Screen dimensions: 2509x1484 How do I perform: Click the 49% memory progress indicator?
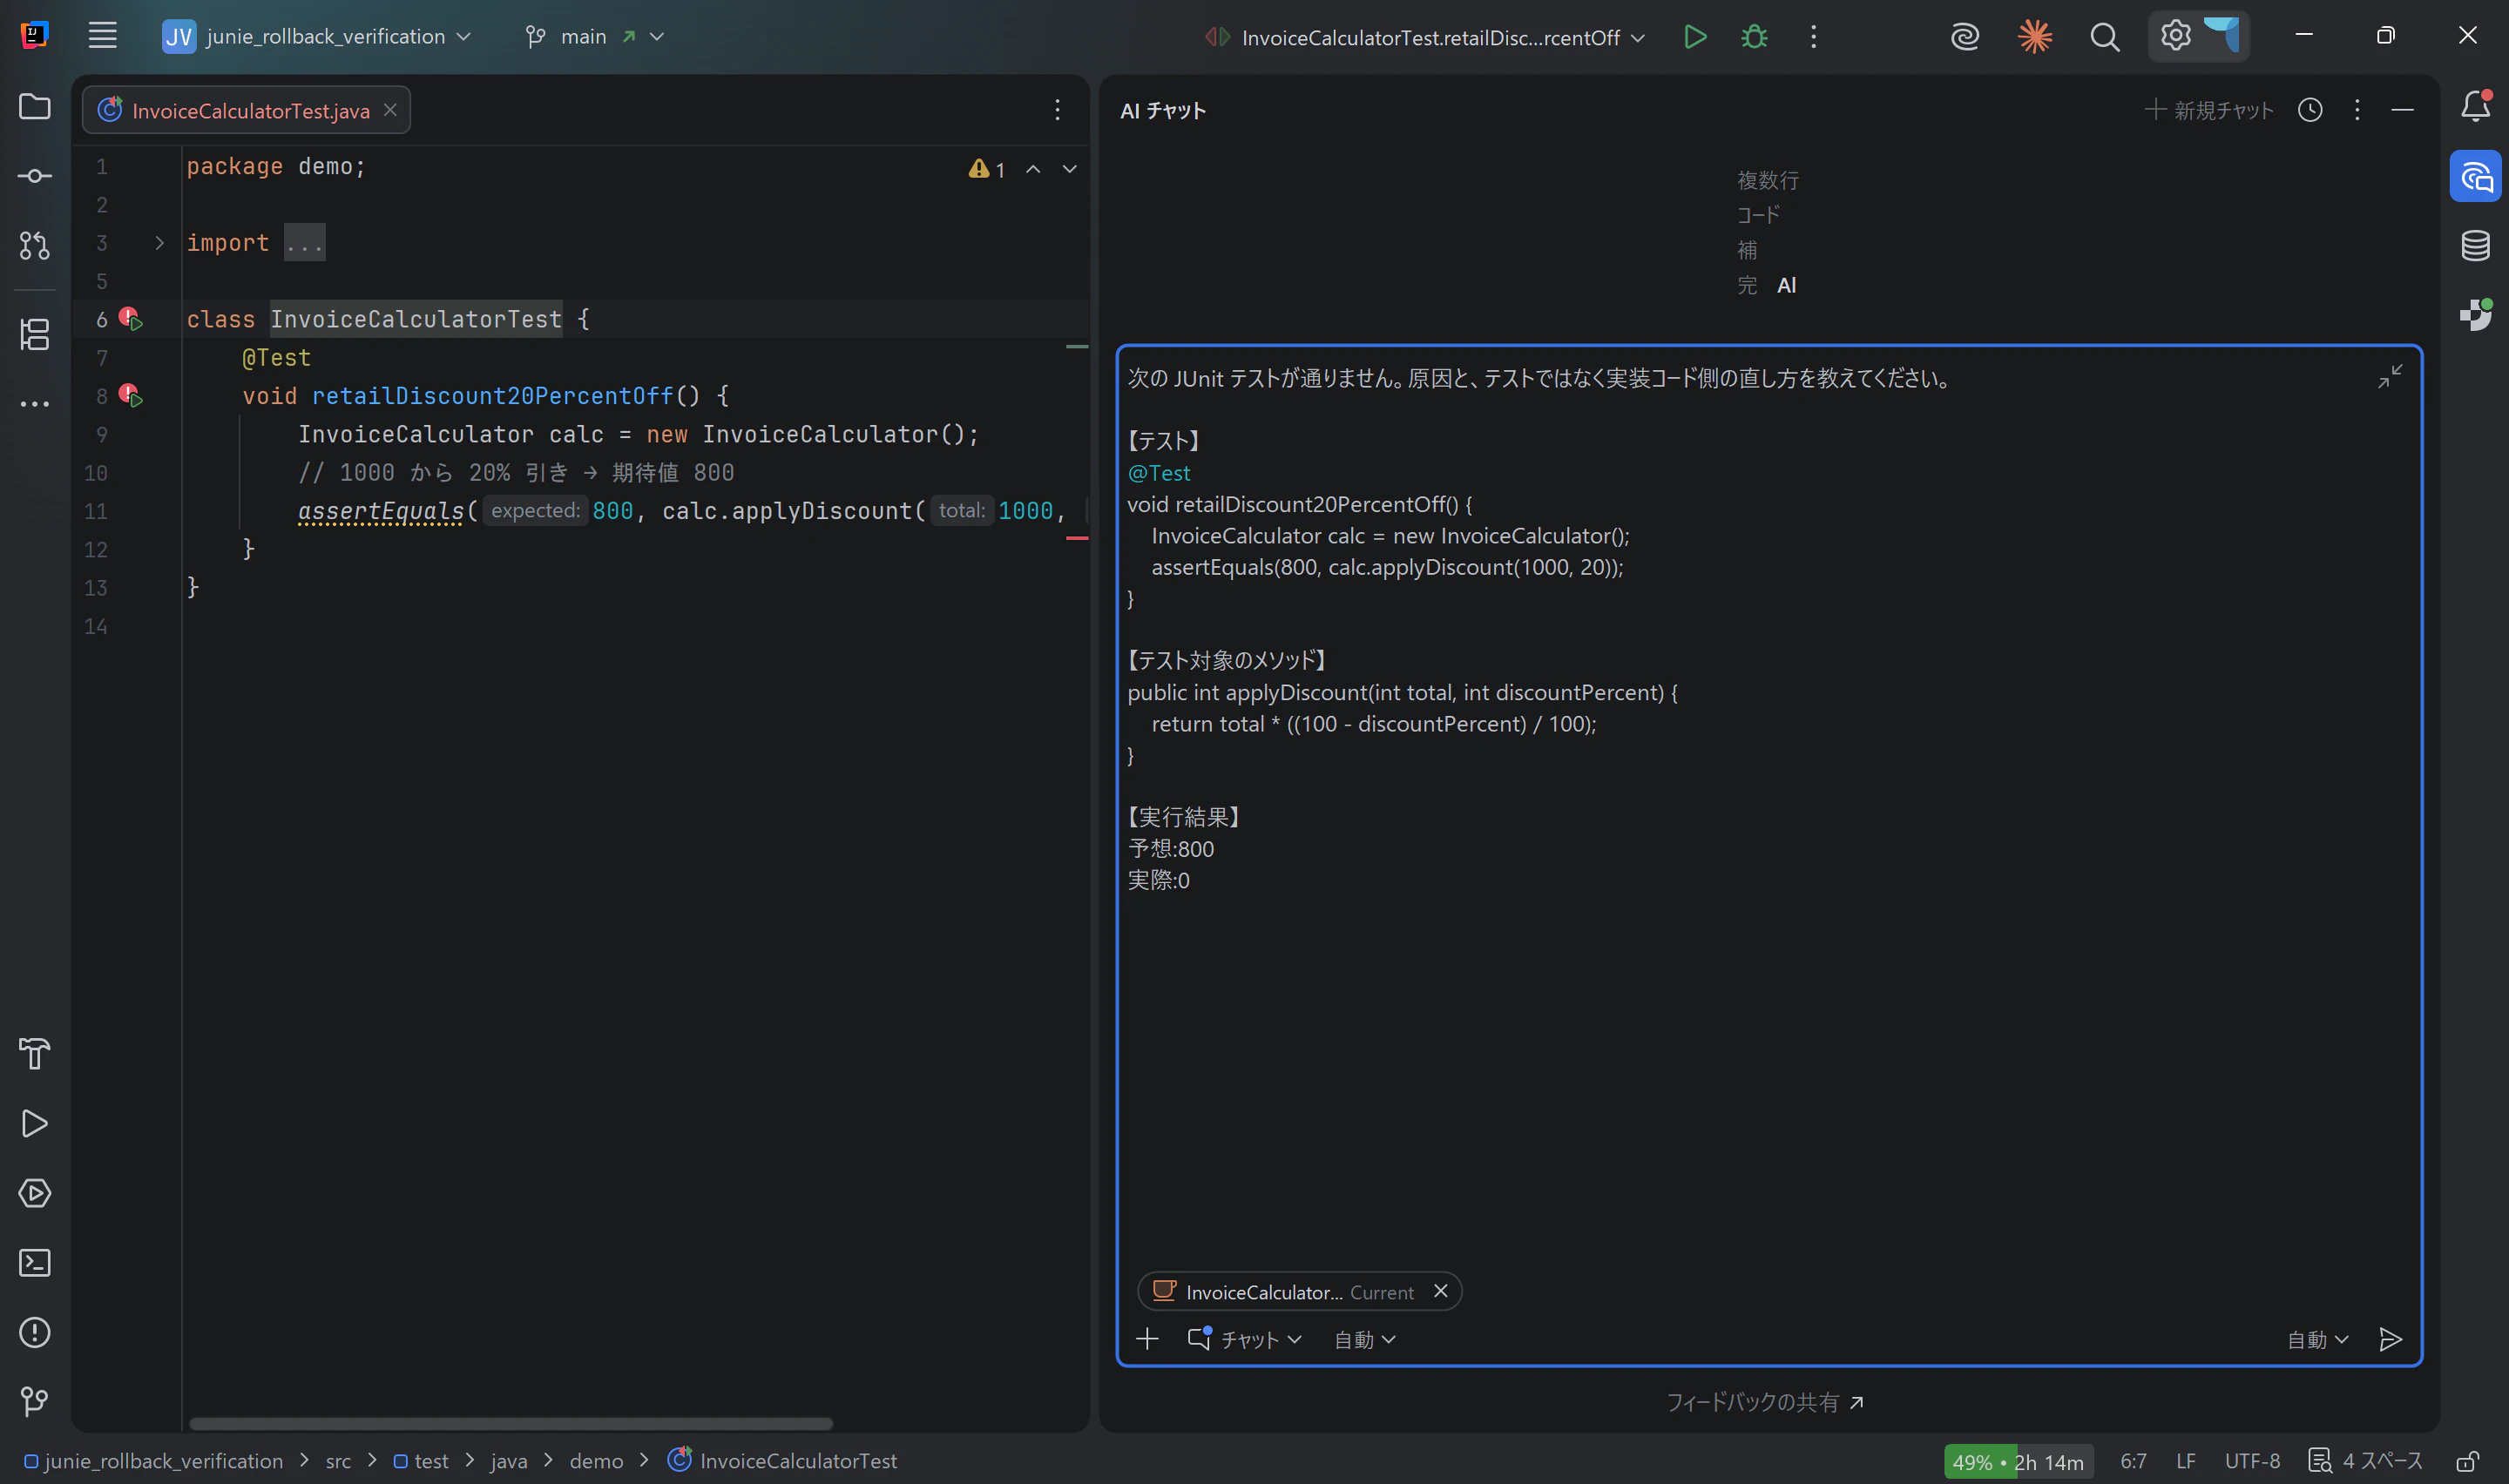[2018, 1462]
